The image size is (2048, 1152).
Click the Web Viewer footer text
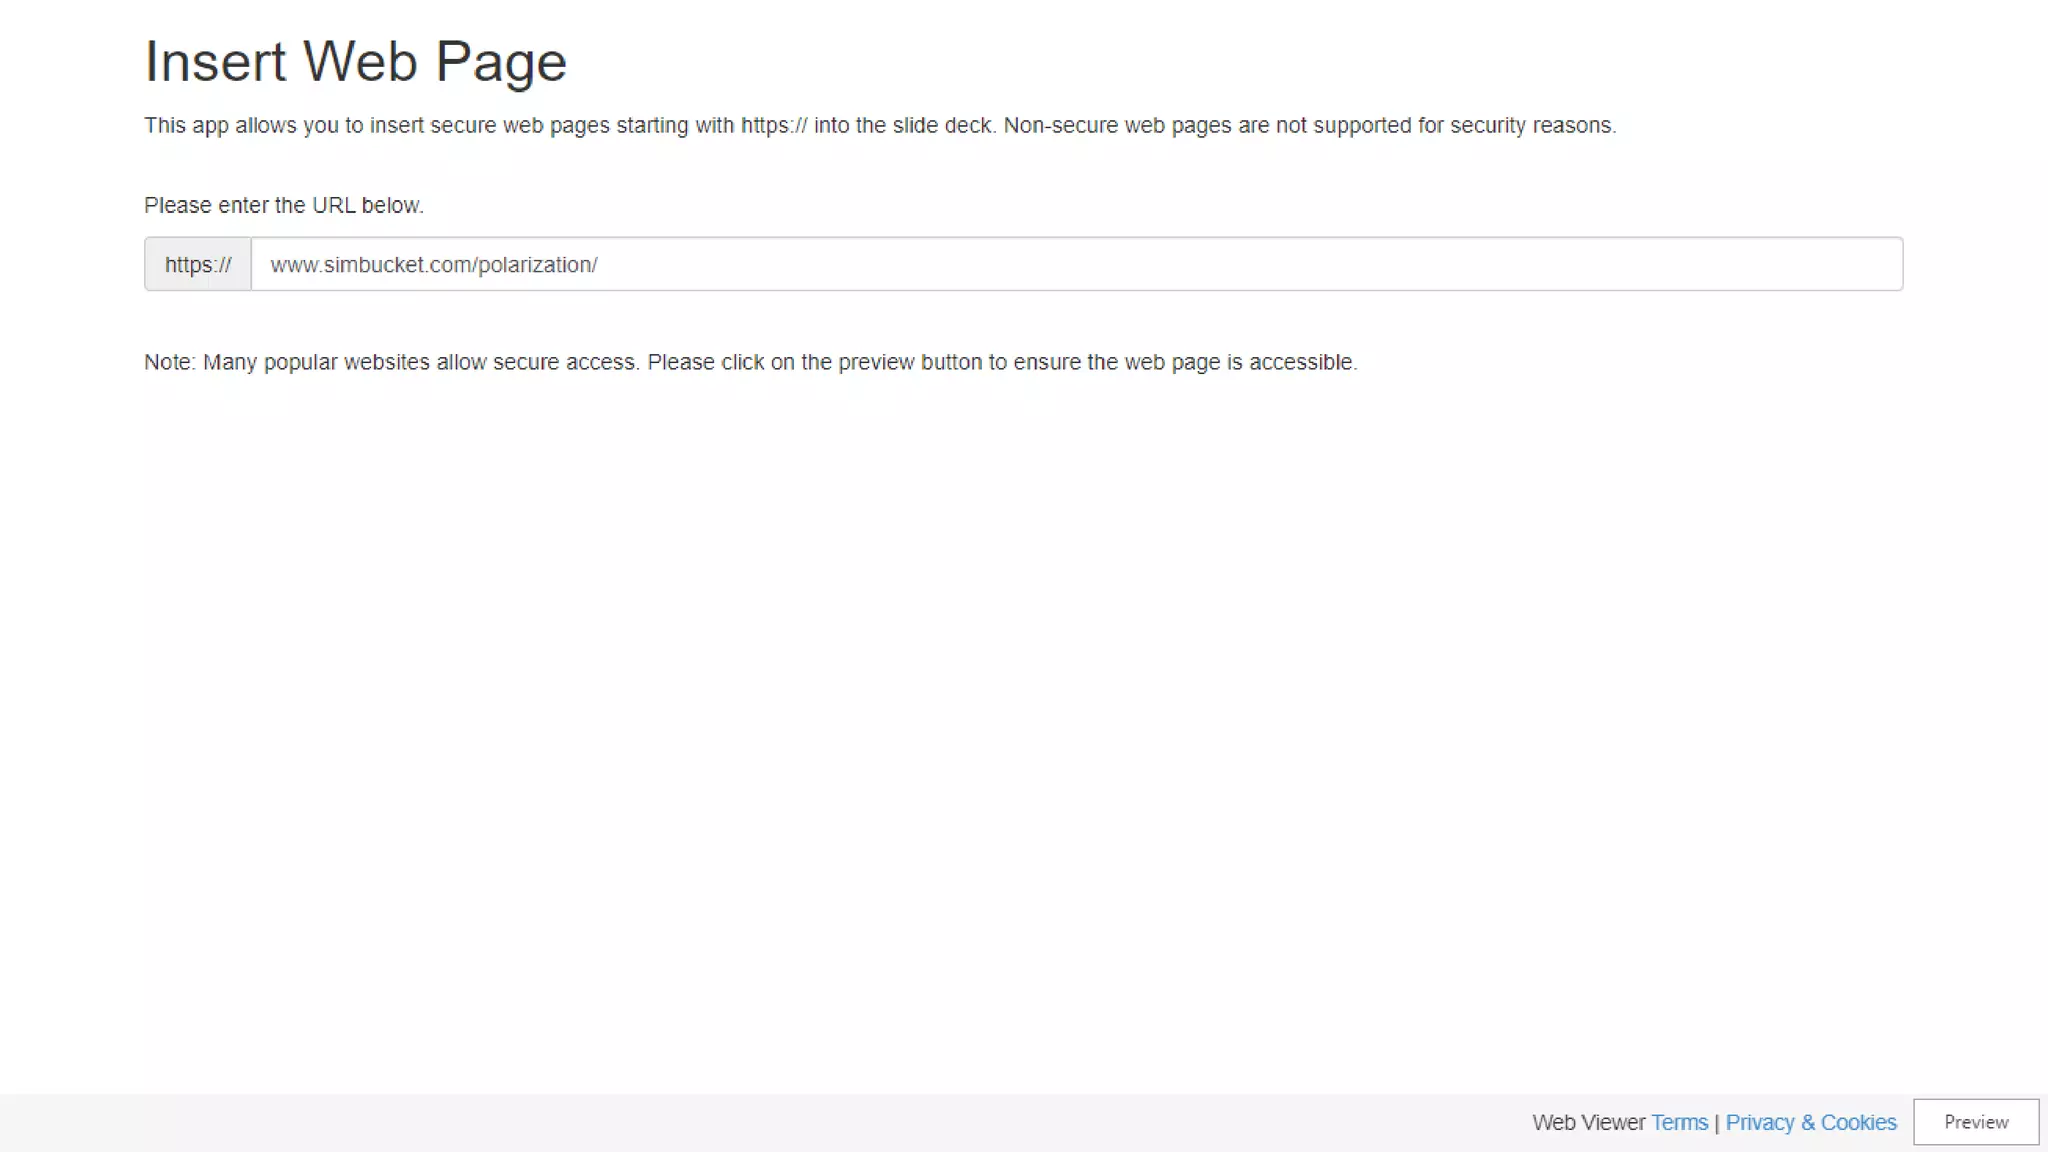(1588, 1122)
